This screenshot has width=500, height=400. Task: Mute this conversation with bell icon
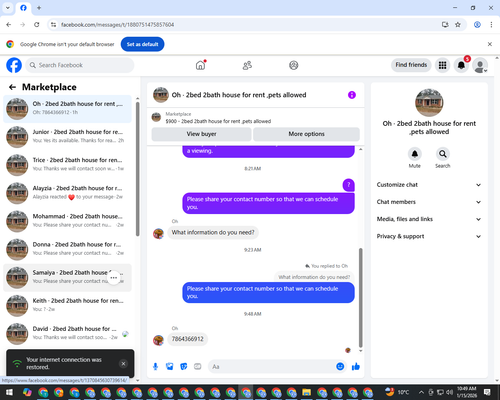coord(415,154)
